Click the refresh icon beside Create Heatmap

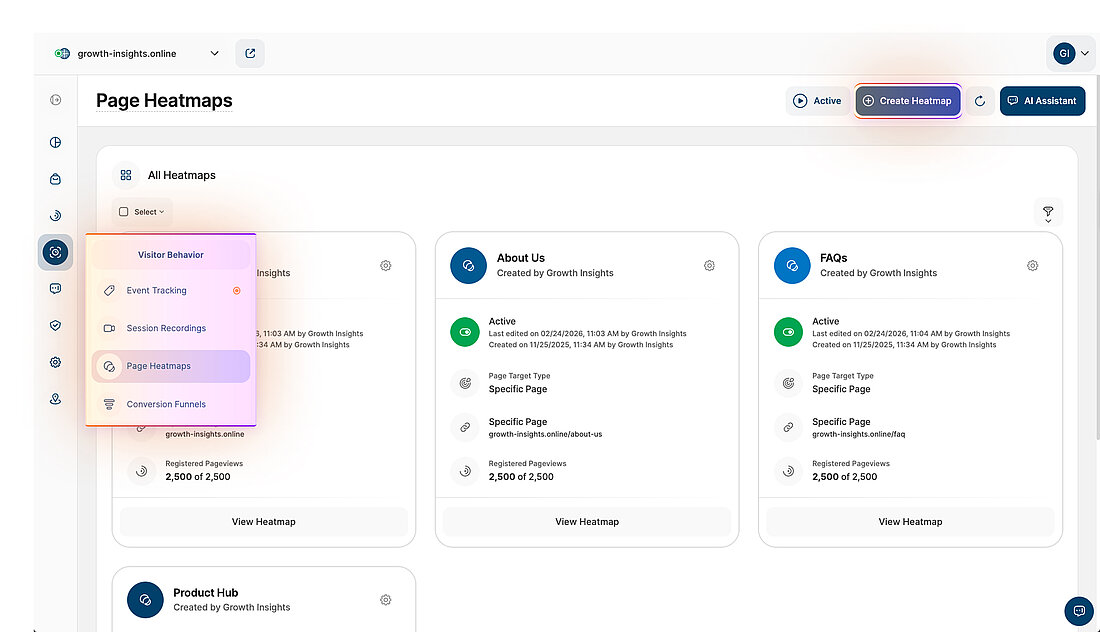click(x=979, y=100)
